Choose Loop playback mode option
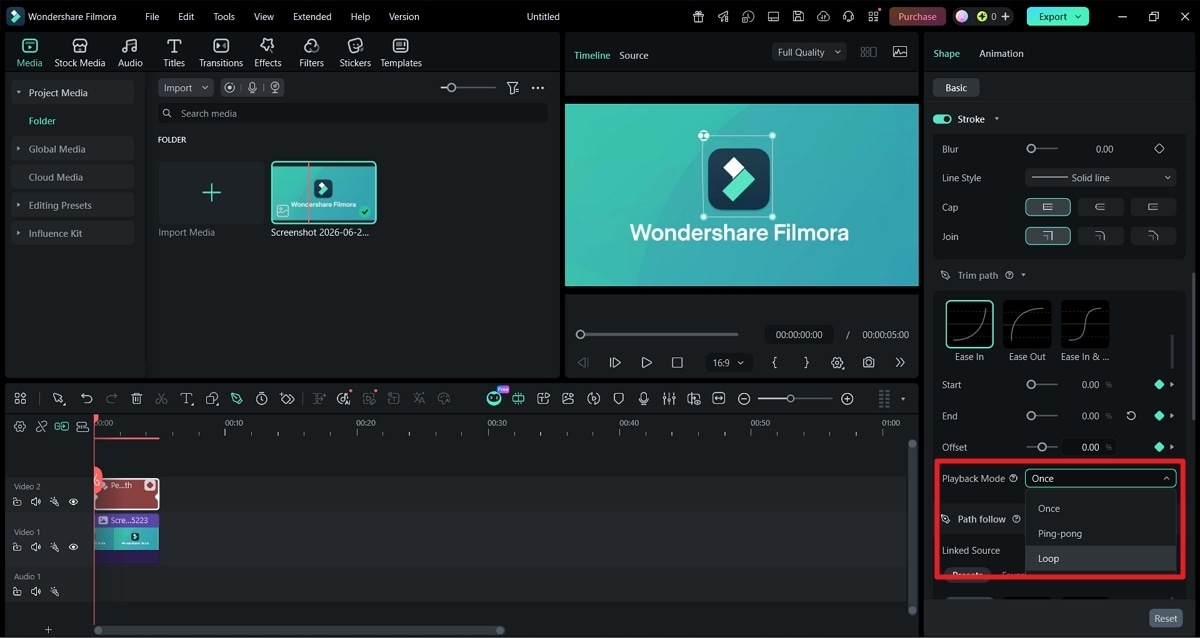The height and width of the screenshot is (638, 1200). (x=1100, y=559)
